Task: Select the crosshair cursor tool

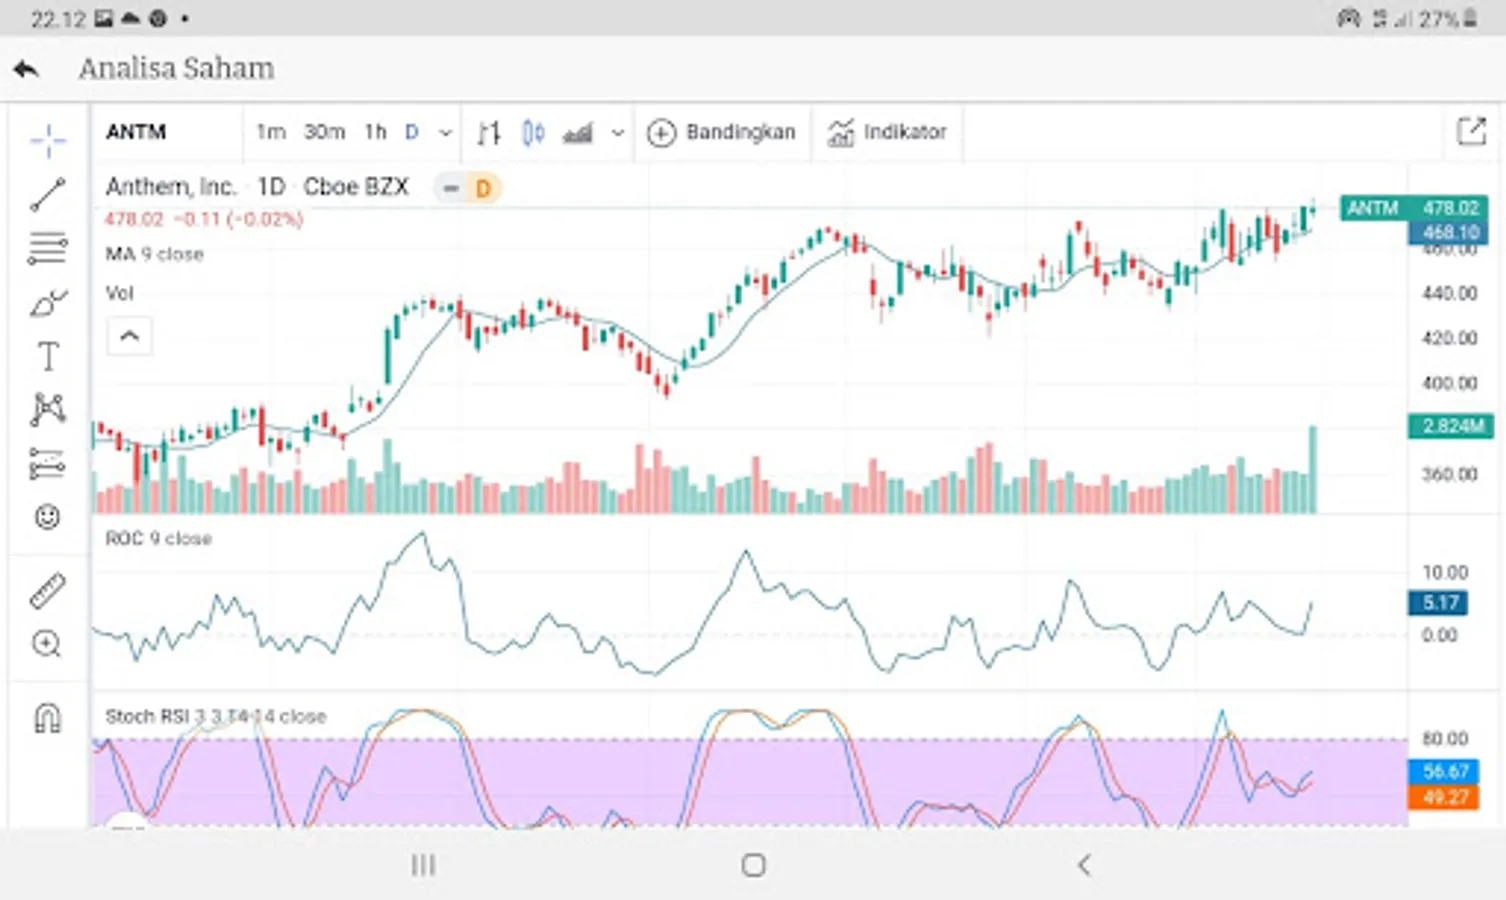Action: point(47,141)
